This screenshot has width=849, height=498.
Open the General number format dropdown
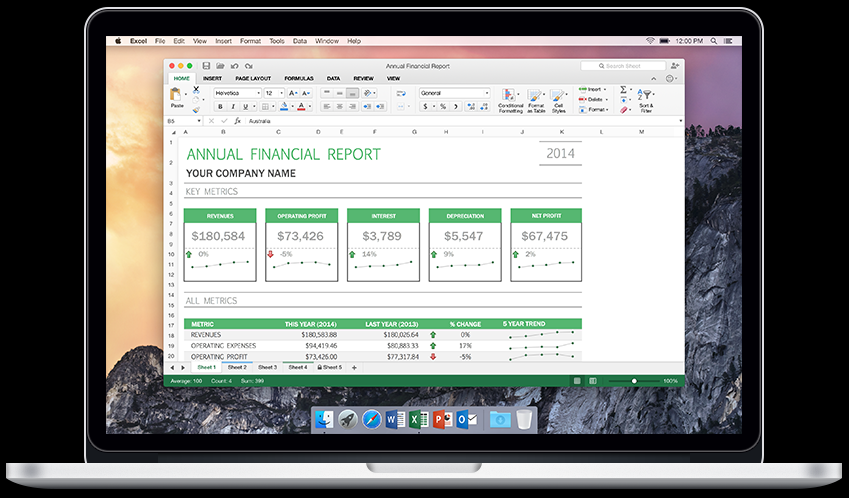(x=487, y=93)
